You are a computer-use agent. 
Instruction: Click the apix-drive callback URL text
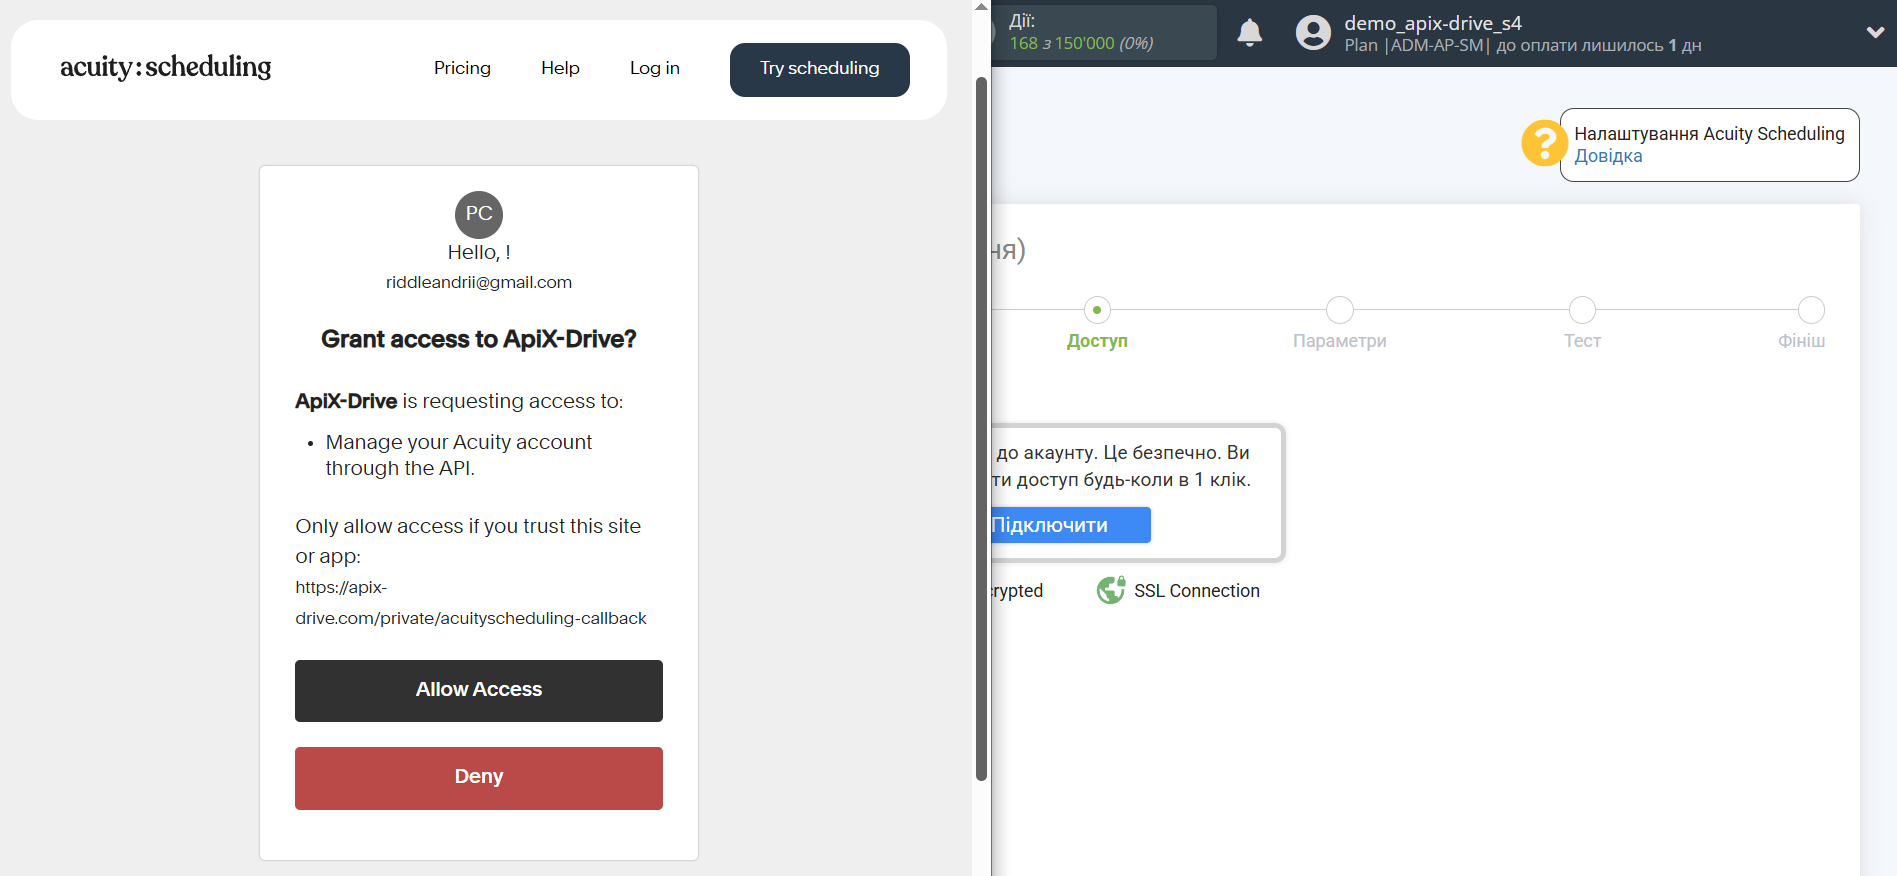pos(471,603)
